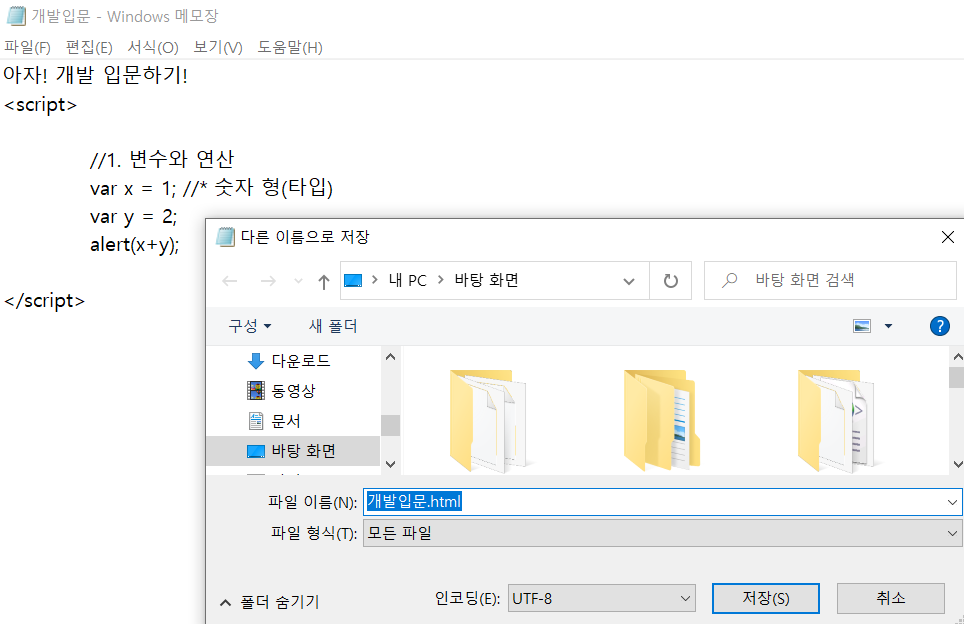Viewport: 964px width, 624px height.
Task: Click the closing </script> line
Action: [x=44, y=301]
